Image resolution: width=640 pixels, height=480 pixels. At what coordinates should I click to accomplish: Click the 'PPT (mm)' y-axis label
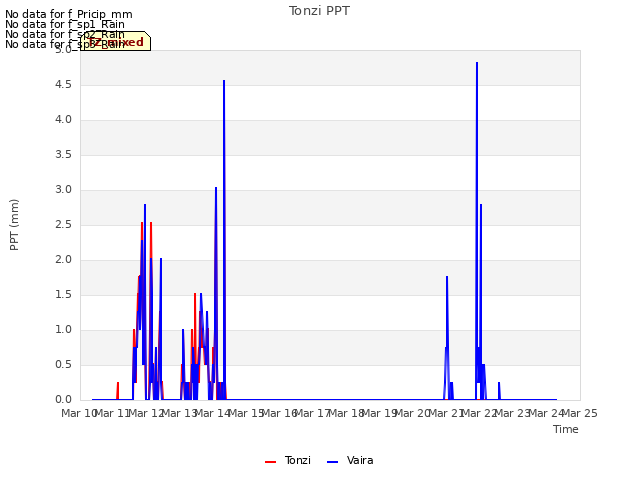(14, 225)
